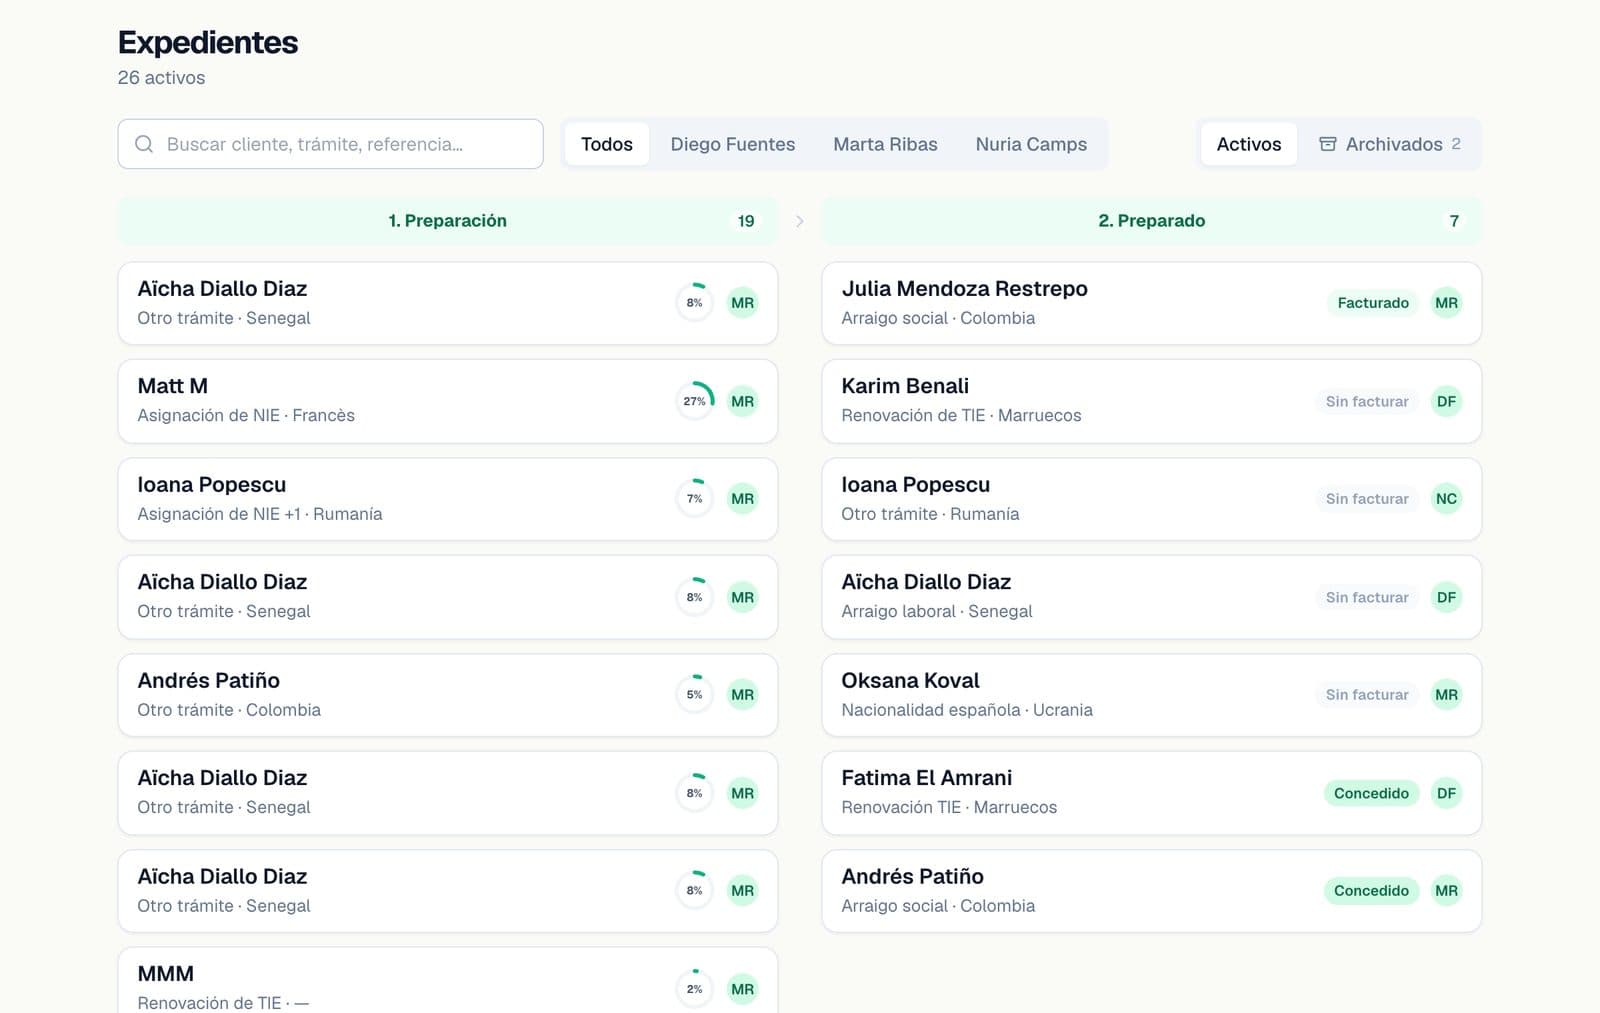
Task: Click the 7% progress ring on Ioana Popescu
Action: pyautogui.click(x=695, y=499)
